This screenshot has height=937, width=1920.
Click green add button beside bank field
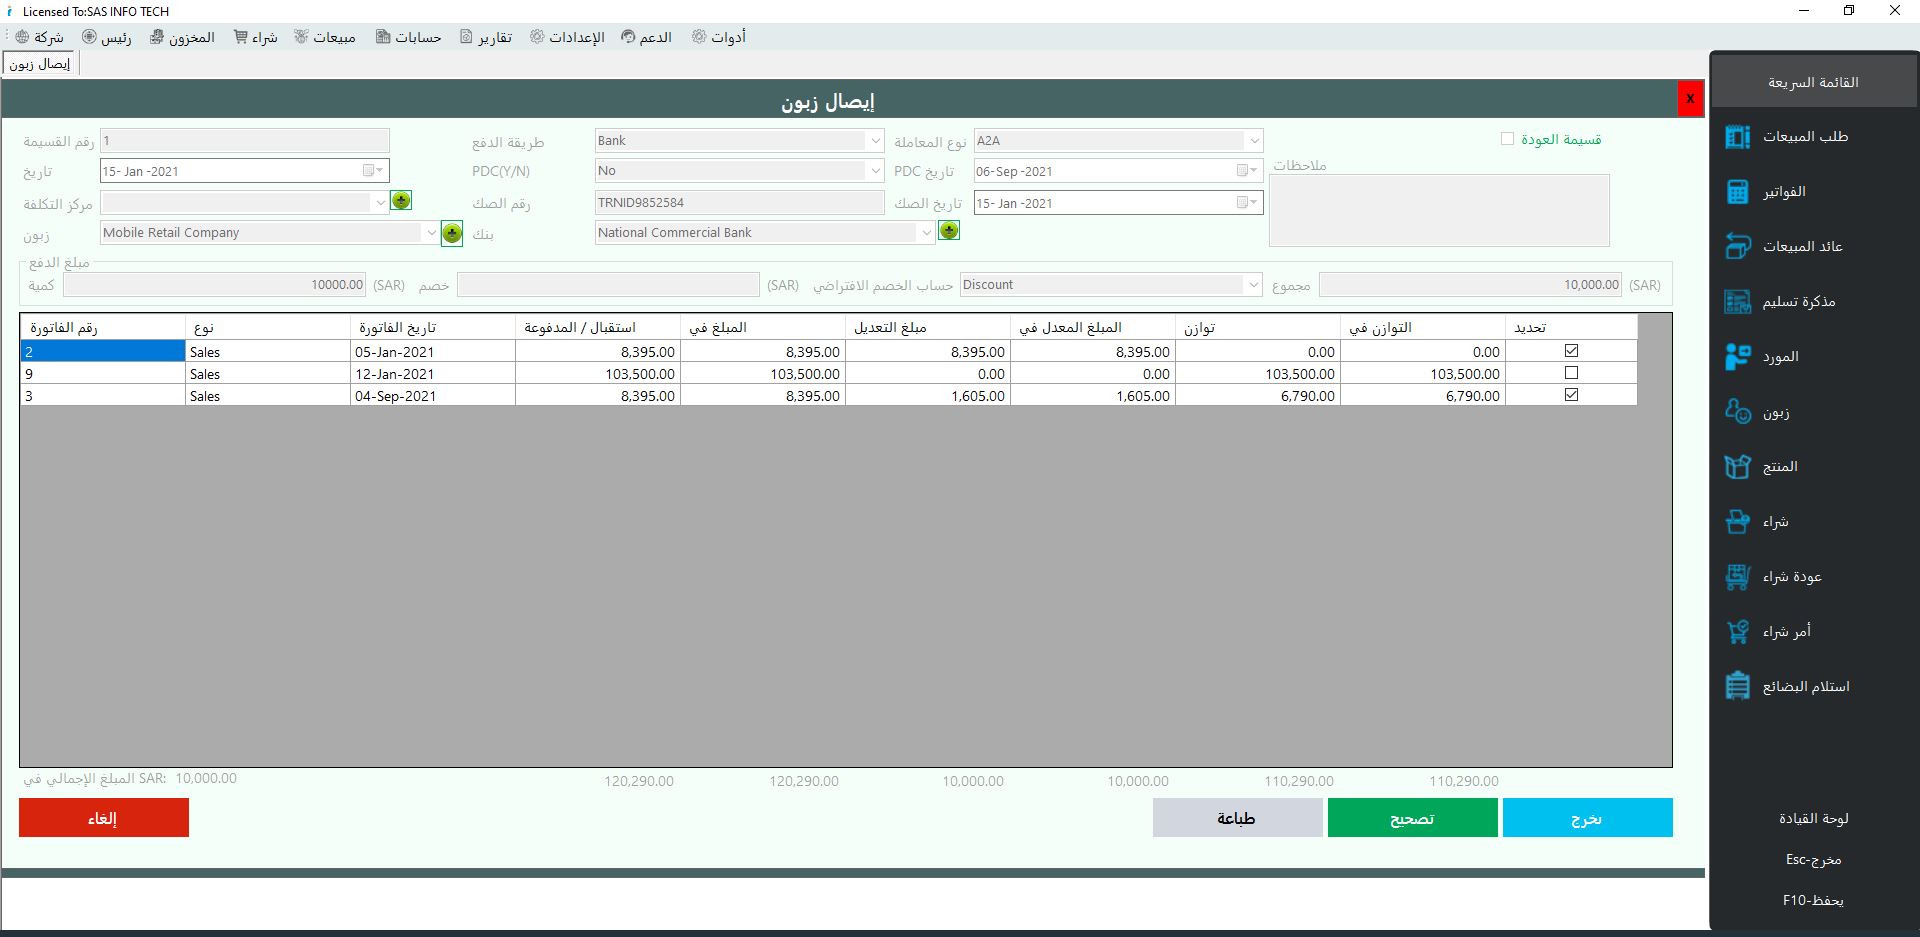pos(949,231)
